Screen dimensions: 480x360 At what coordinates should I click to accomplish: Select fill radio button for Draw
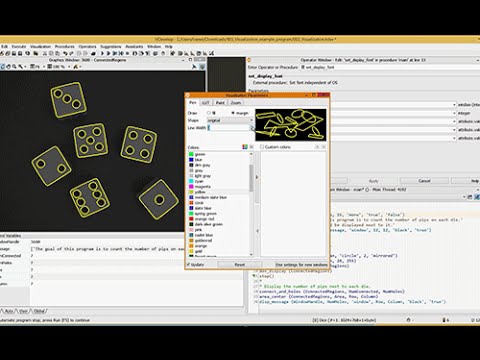coord(209,113)
